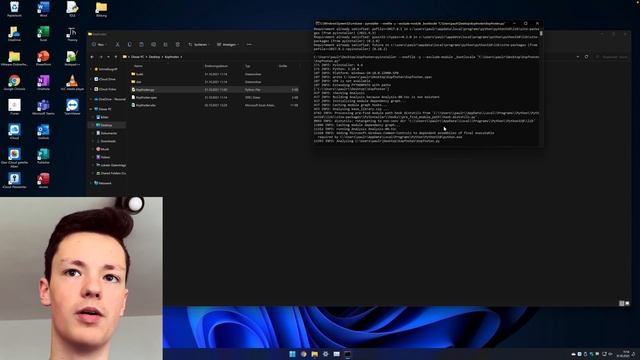640x360 pixels.
Task: Switch Explorer to details view toggle
Action: coord(622,303)
